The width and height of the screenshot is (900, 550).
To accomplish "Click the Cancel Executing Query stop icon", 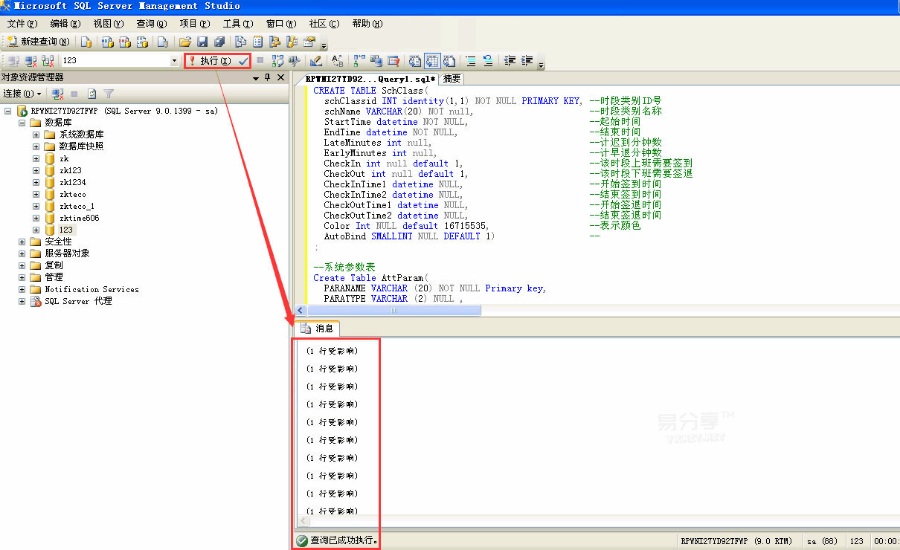I will pos(259,60).
